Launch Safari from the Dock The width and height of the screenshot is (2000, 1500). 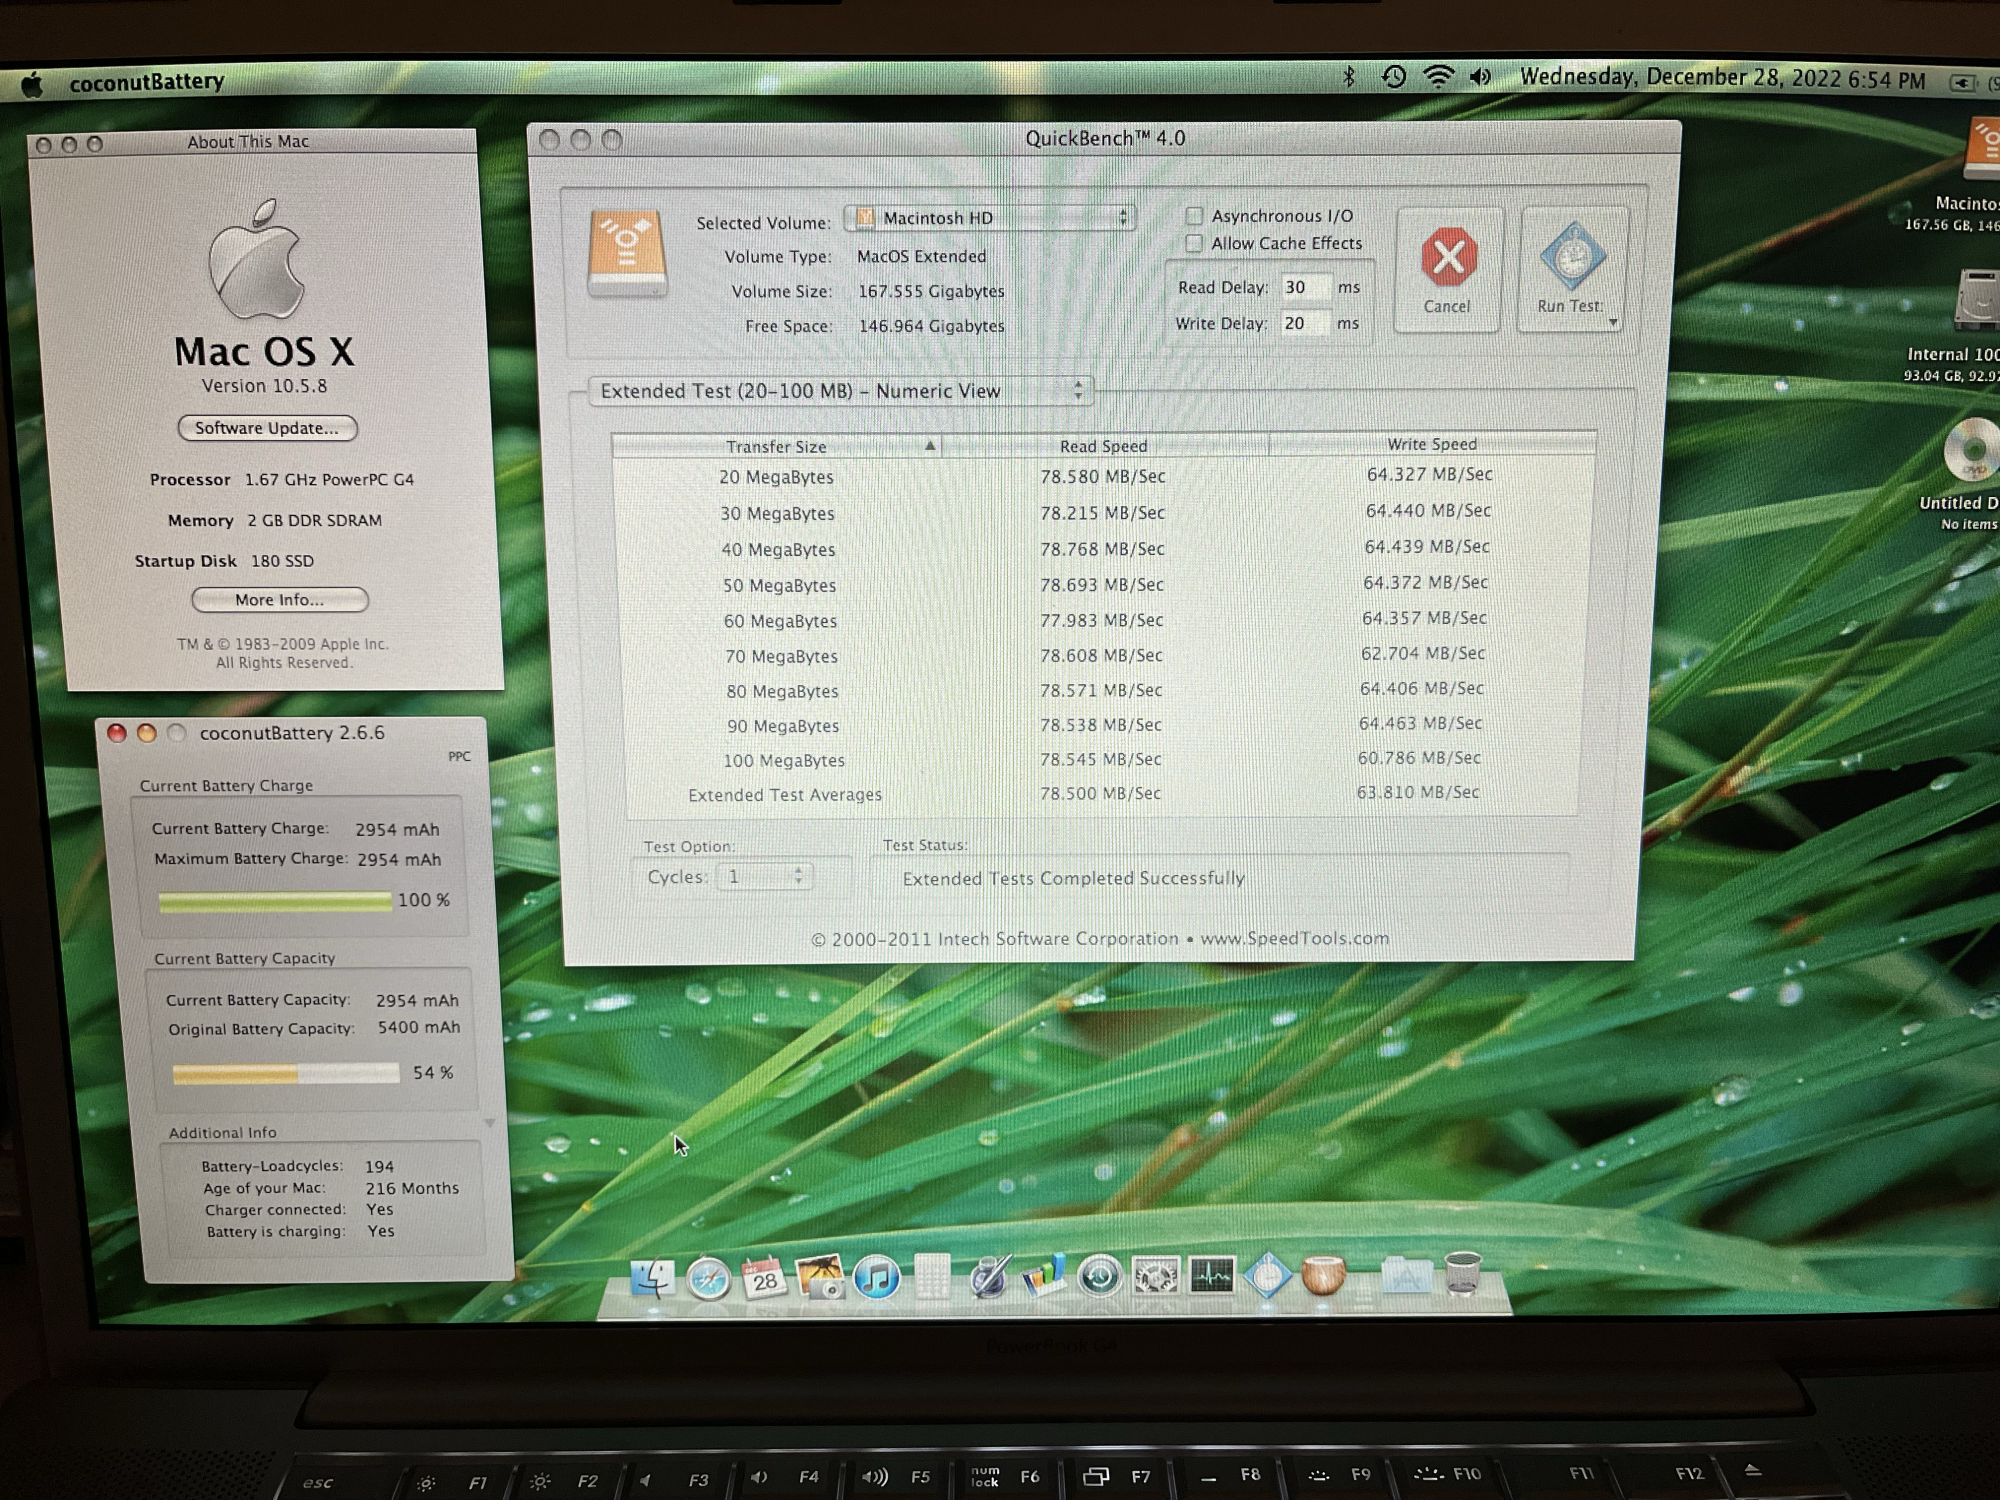pos(708,1278)
